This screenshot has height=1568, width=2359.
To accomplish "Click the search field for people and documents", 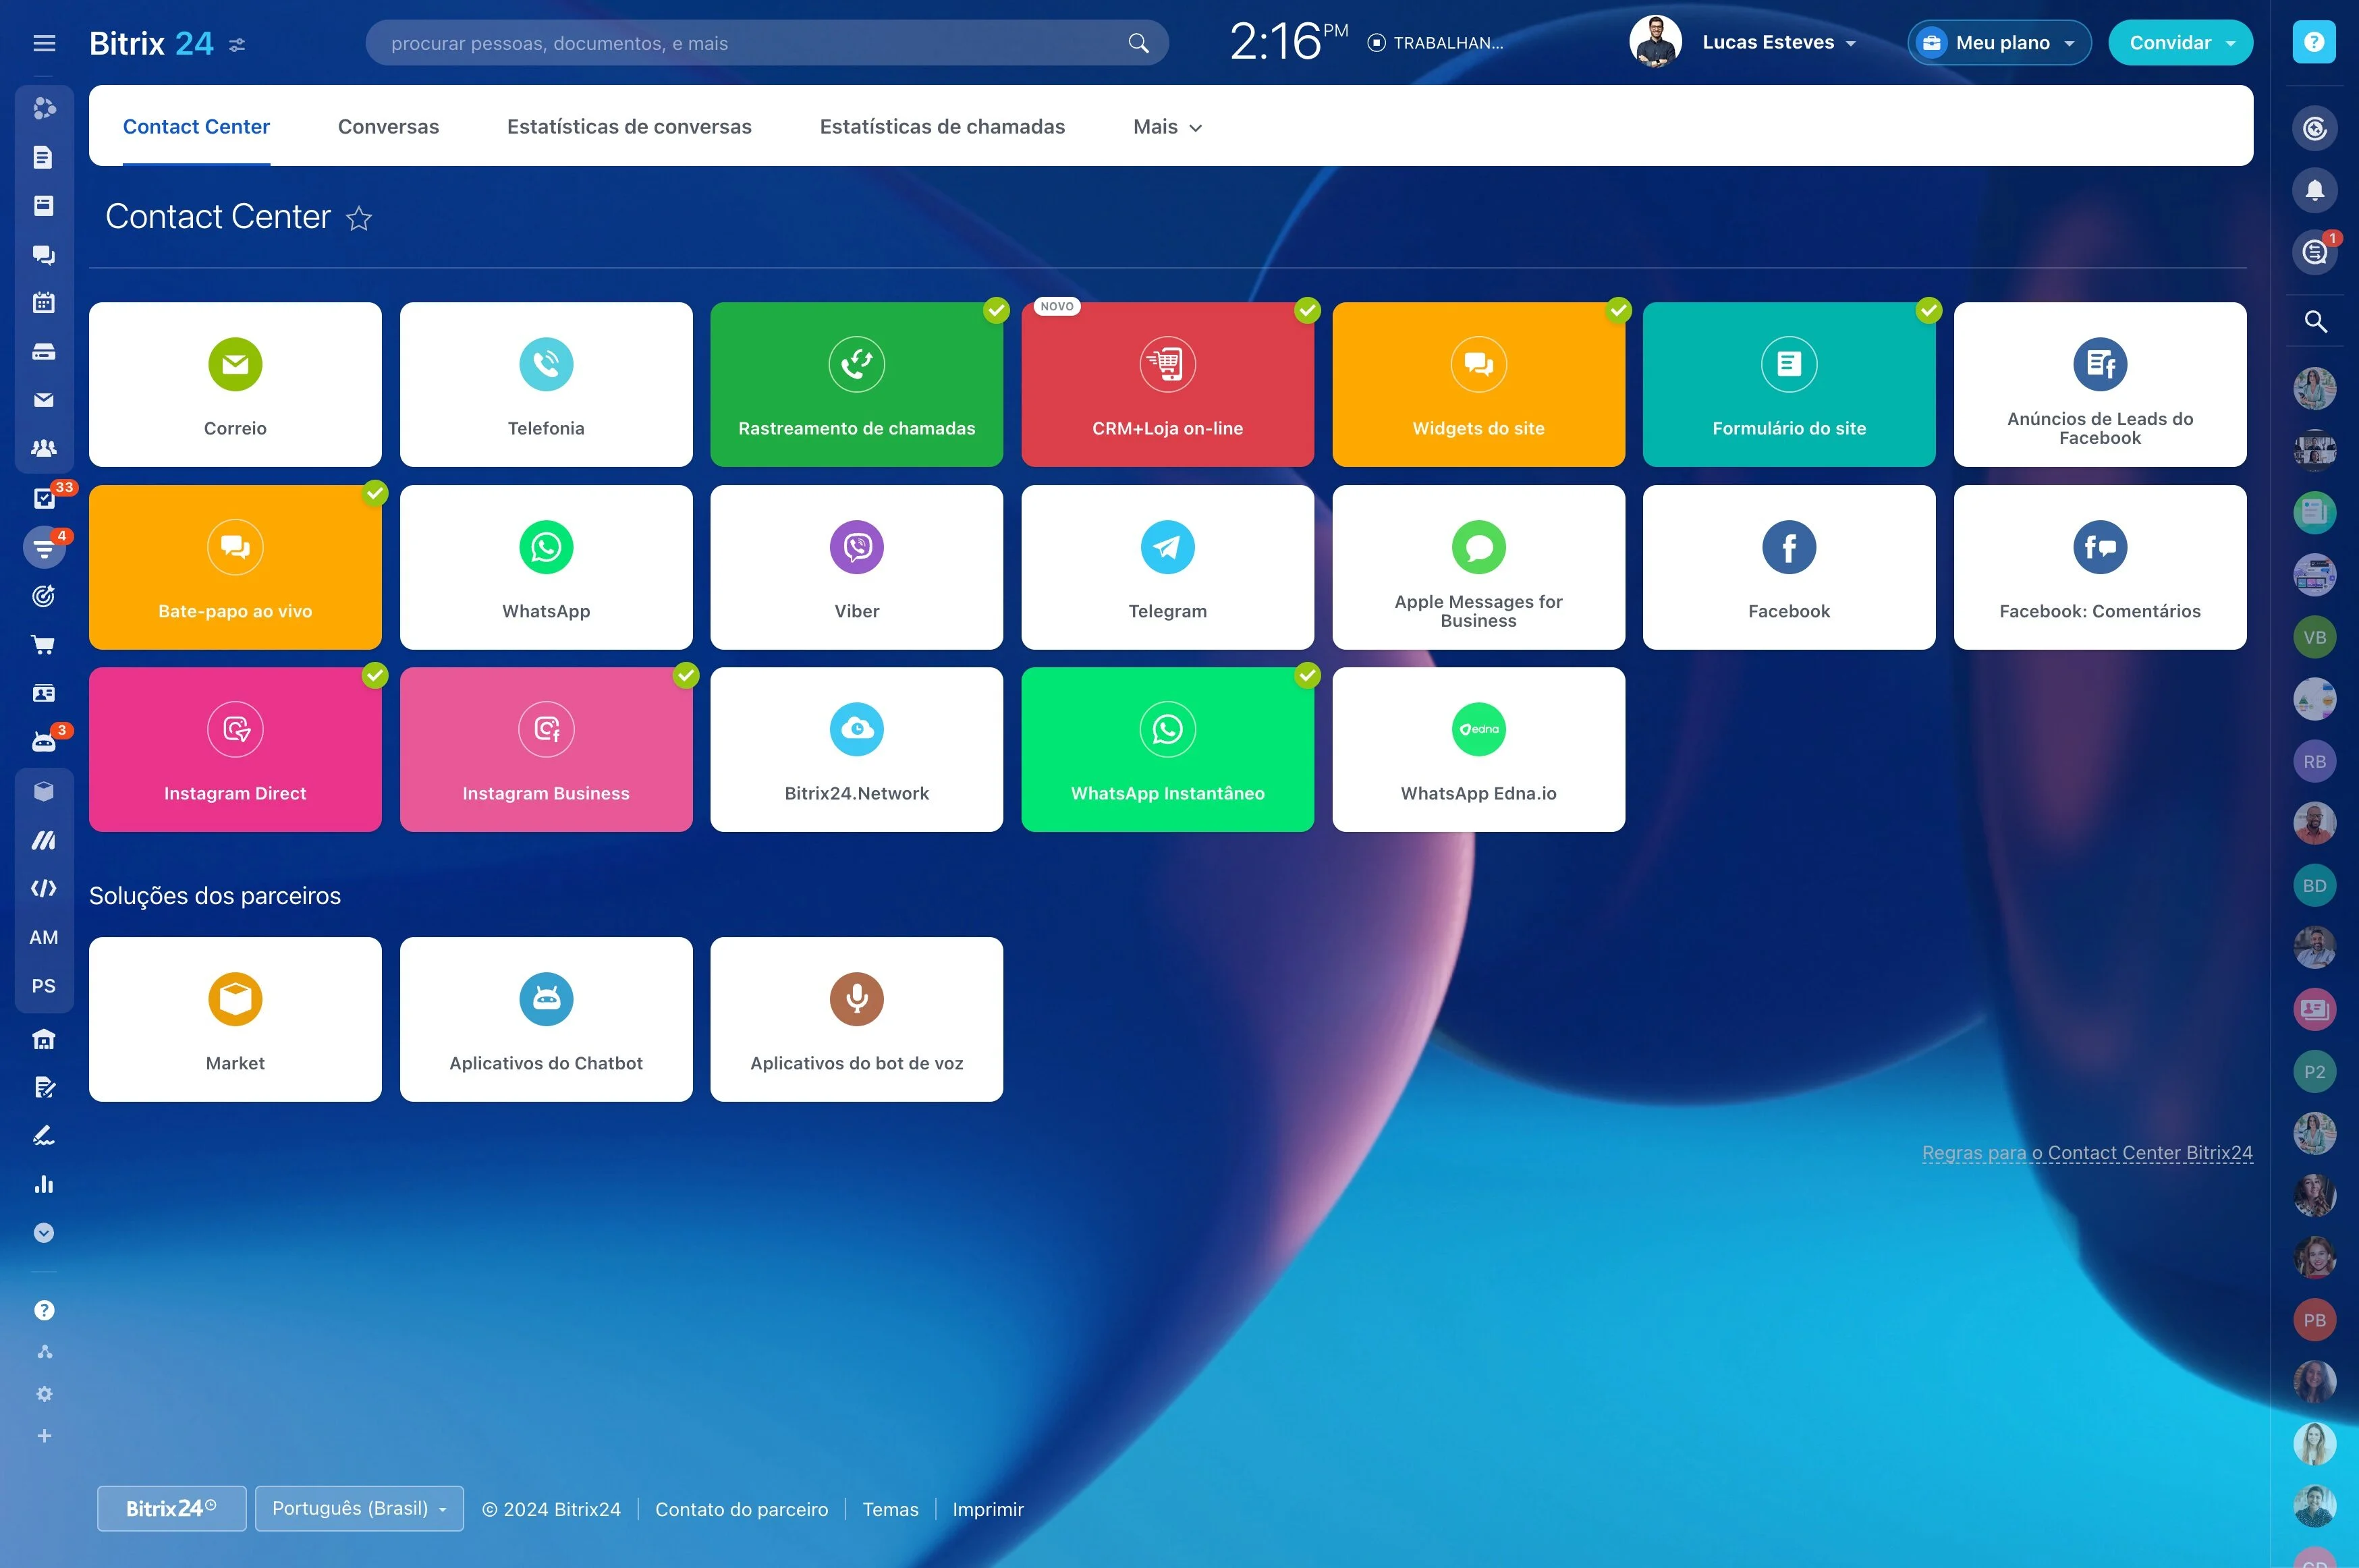I will (x=767, y=43).
